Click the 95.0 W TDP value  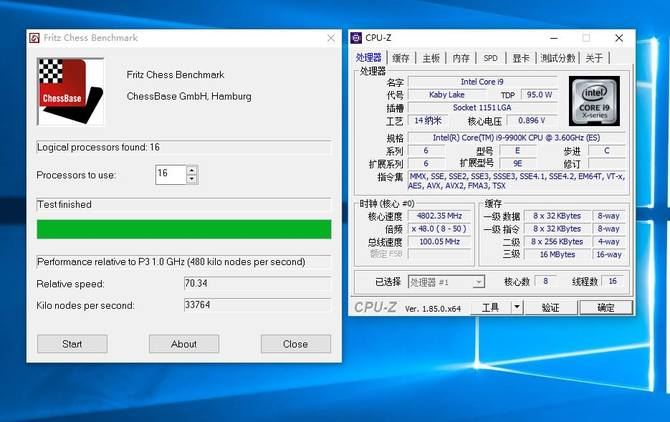click(539, 95)
